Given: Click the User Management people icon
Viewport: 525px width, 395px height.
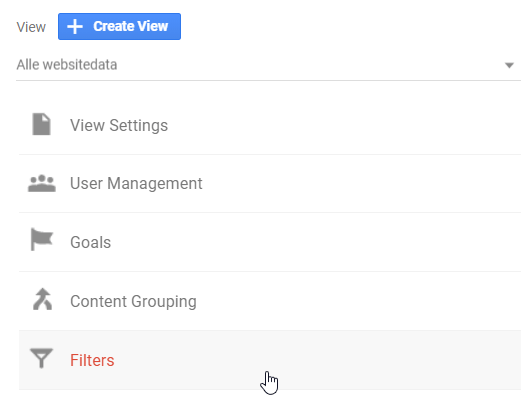Looking at the screenshot, I should [x=42, y=183].
